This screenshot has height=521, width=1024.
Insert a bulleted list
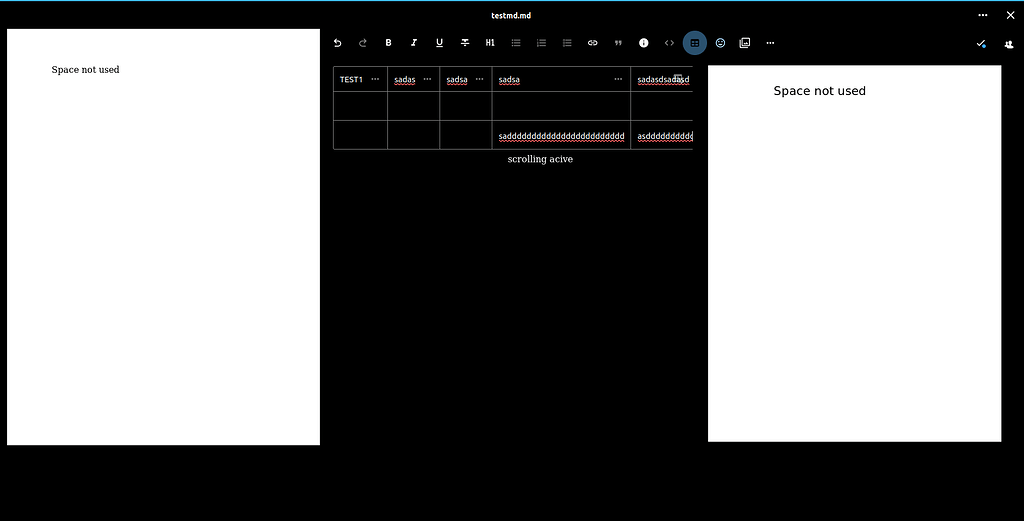point(515,43)
